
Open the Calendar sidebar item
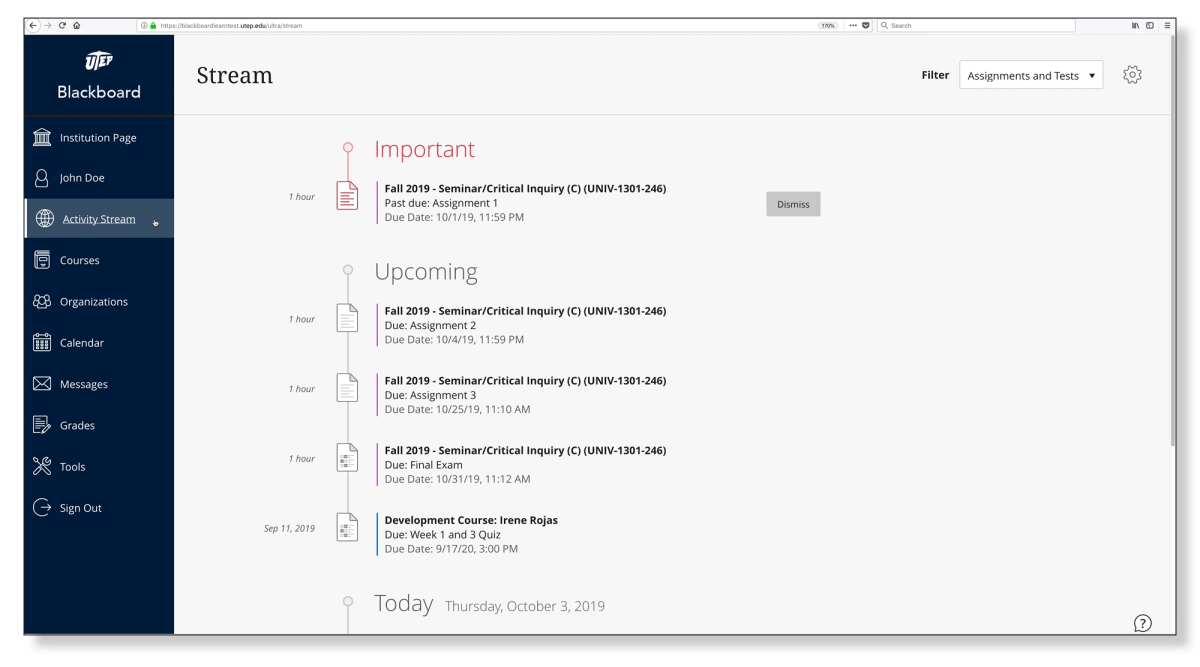pos(81,343)
